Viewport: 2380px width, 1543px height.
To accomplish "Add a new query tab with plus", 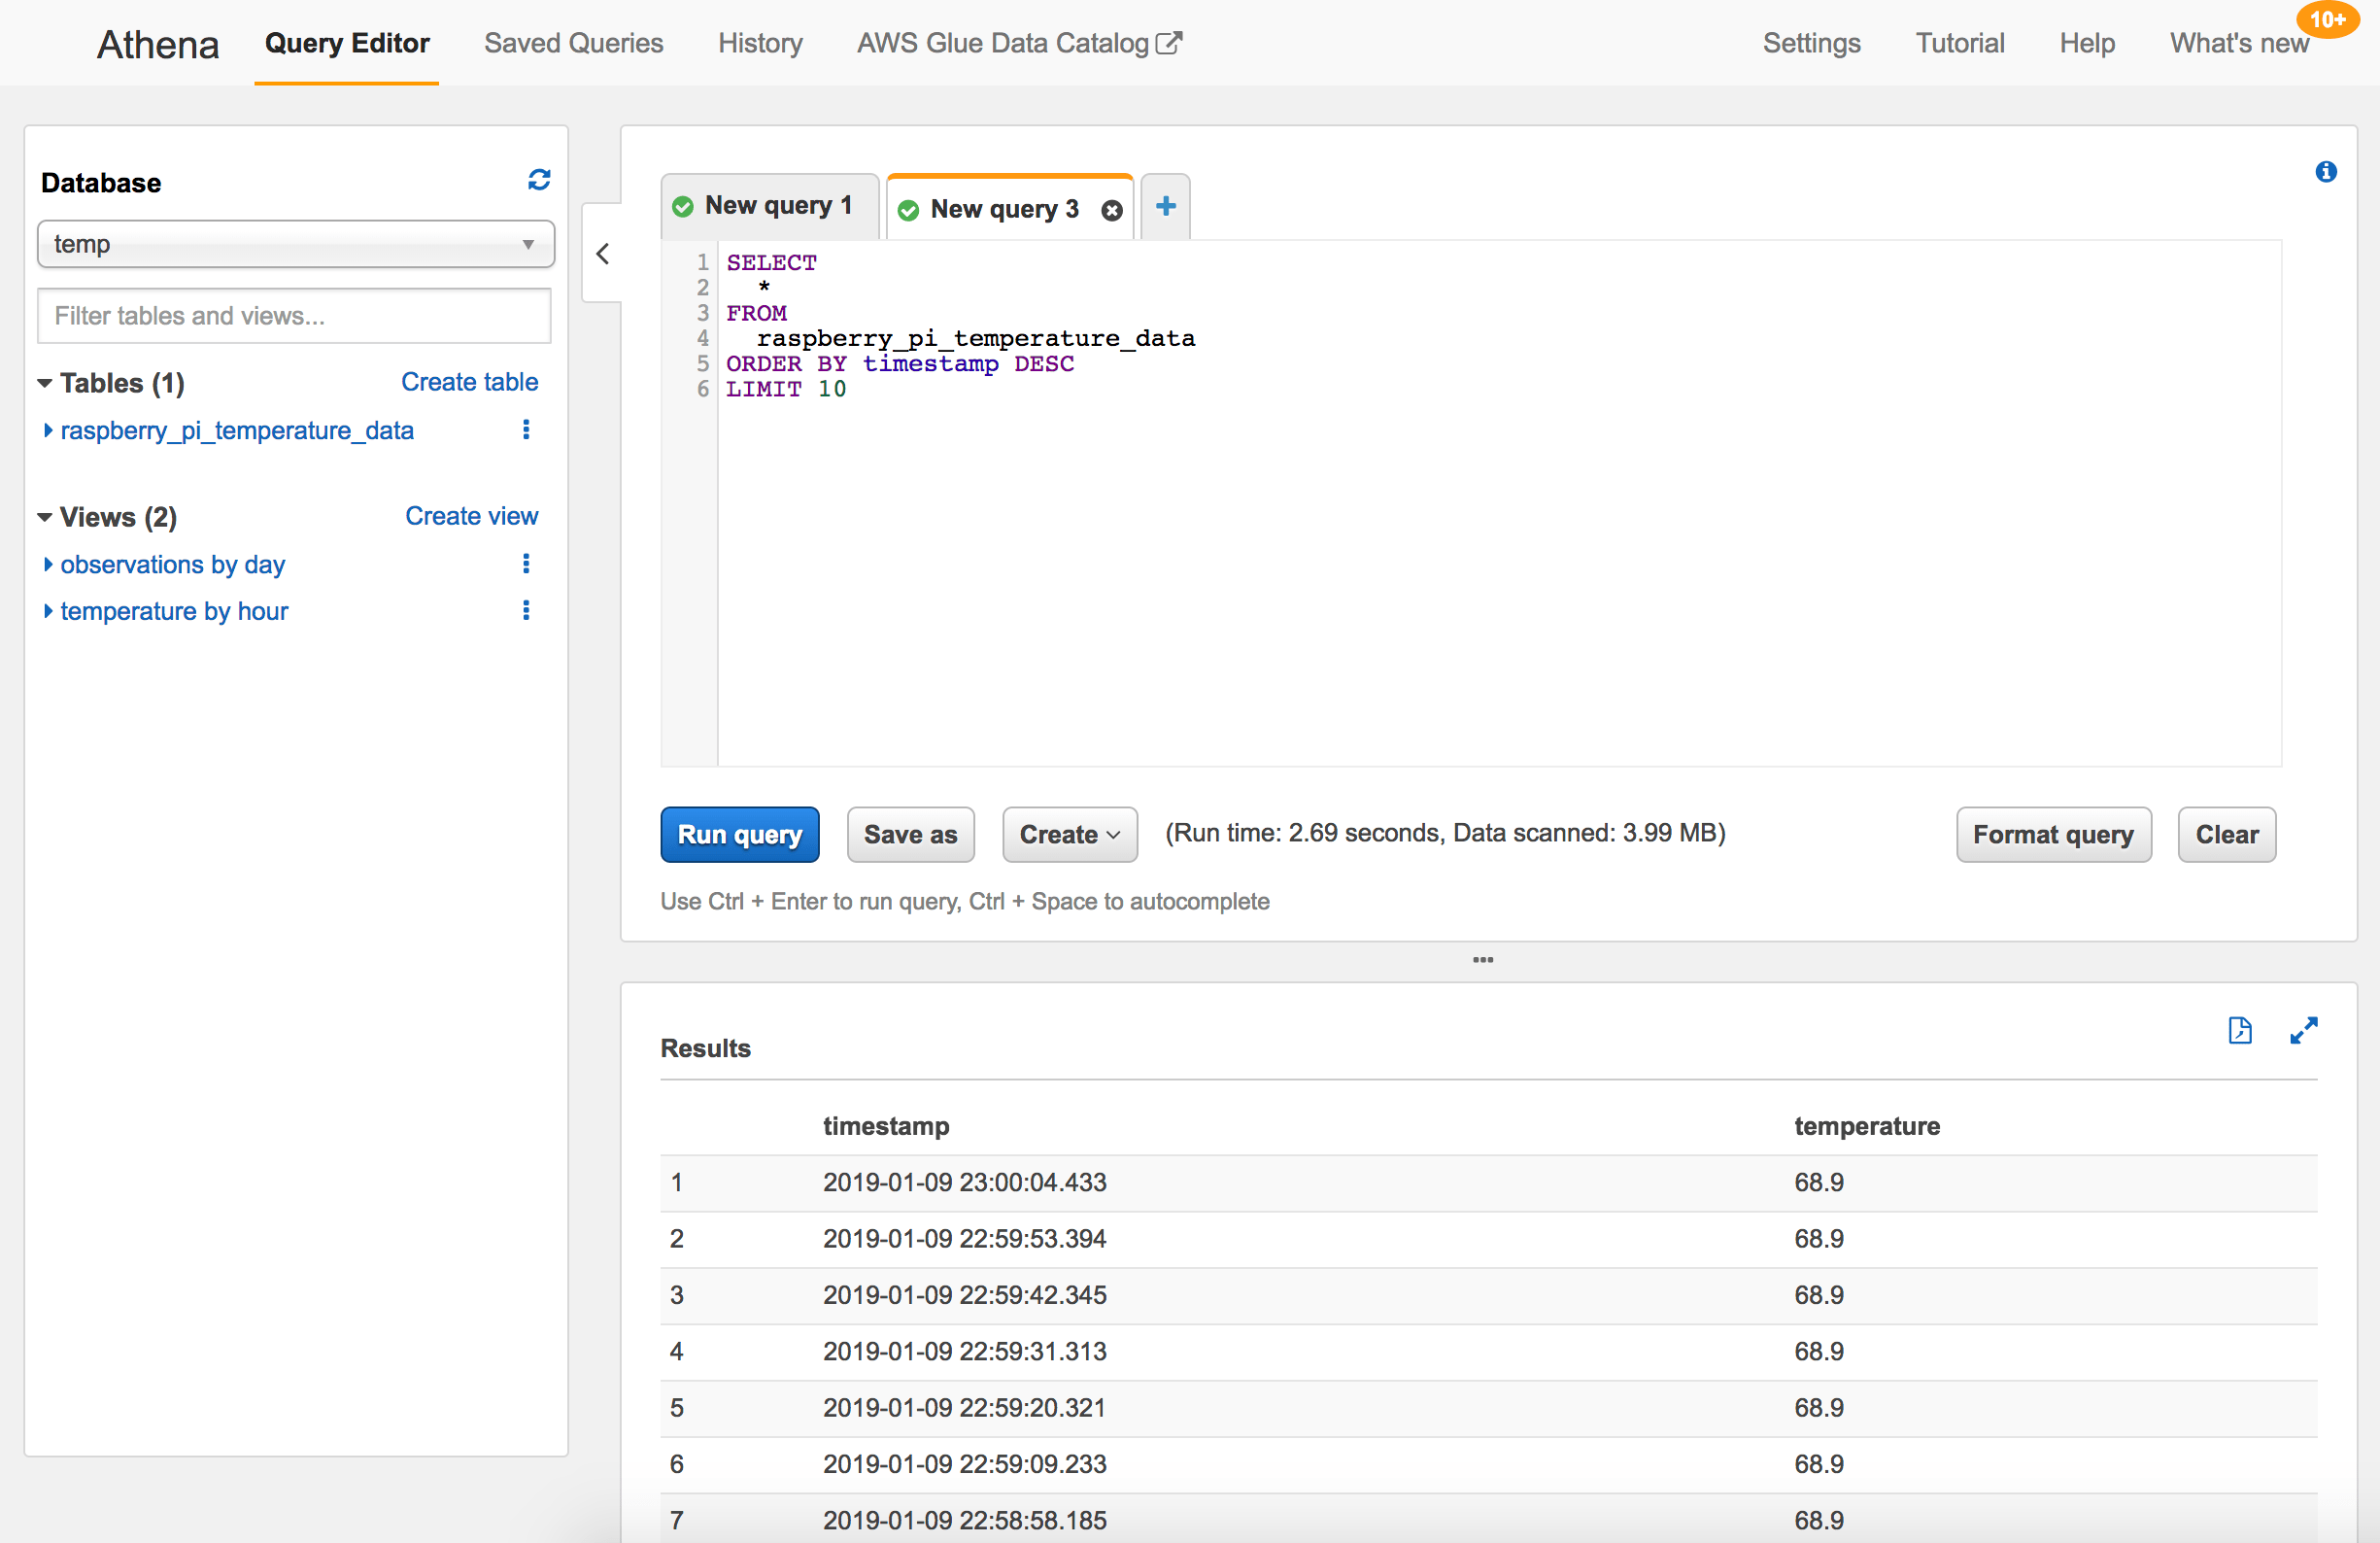I will 1165,207.
